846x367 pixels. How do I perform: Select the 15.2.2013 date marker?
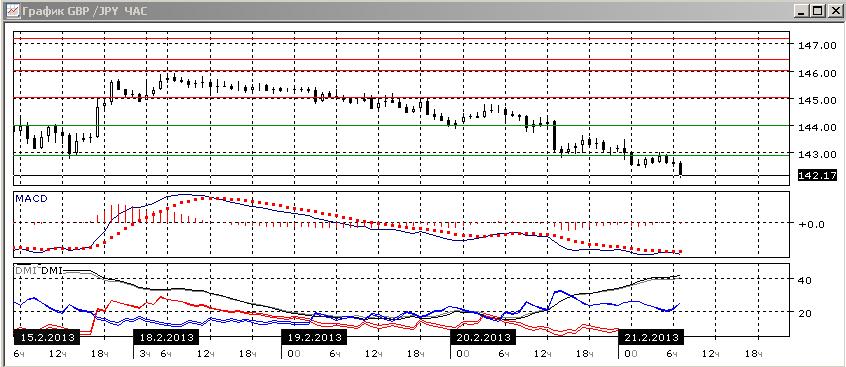click(x=46, y=337)
